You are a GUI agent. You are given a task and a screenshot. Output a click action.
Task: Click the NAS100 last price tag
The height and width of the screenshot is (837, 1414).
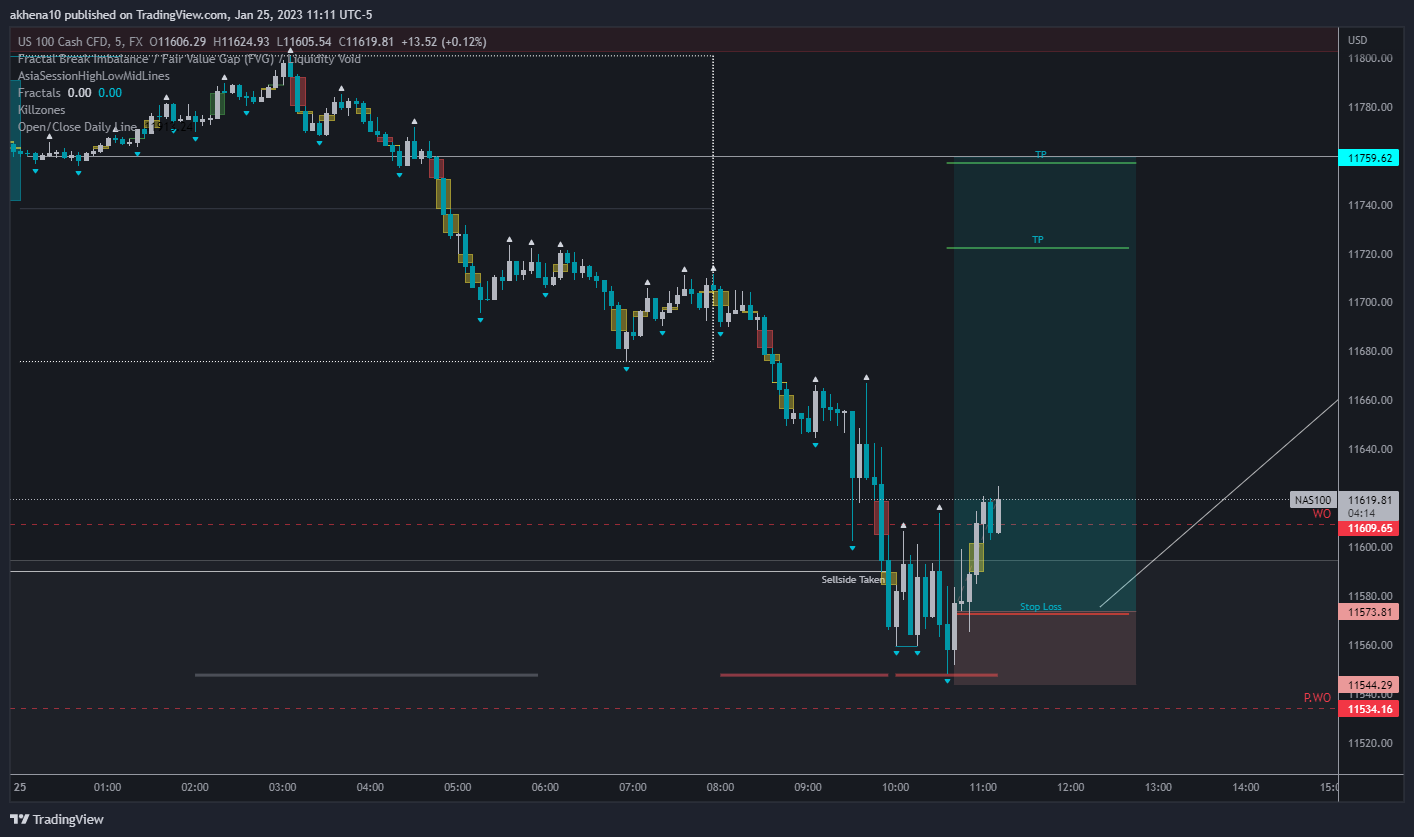[1312, 500]
